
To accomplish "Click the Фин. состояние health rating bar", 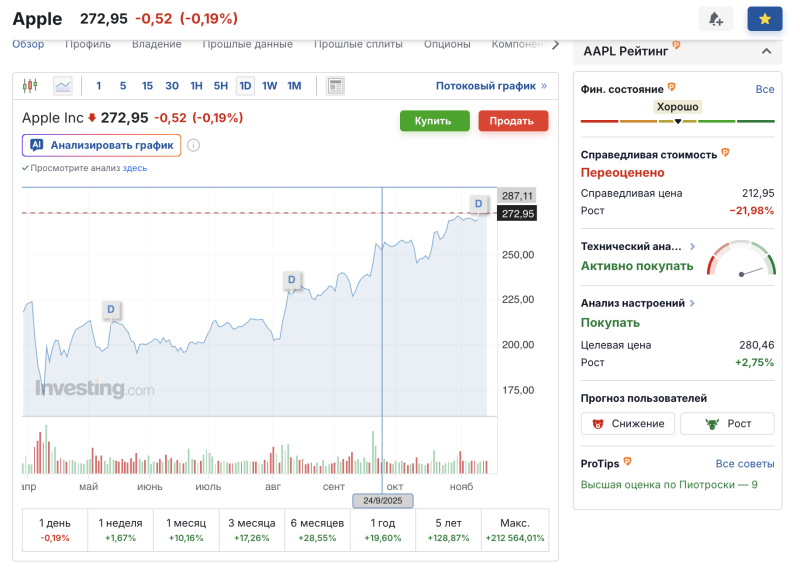I will pyautogui.click(x=677, y=121).
